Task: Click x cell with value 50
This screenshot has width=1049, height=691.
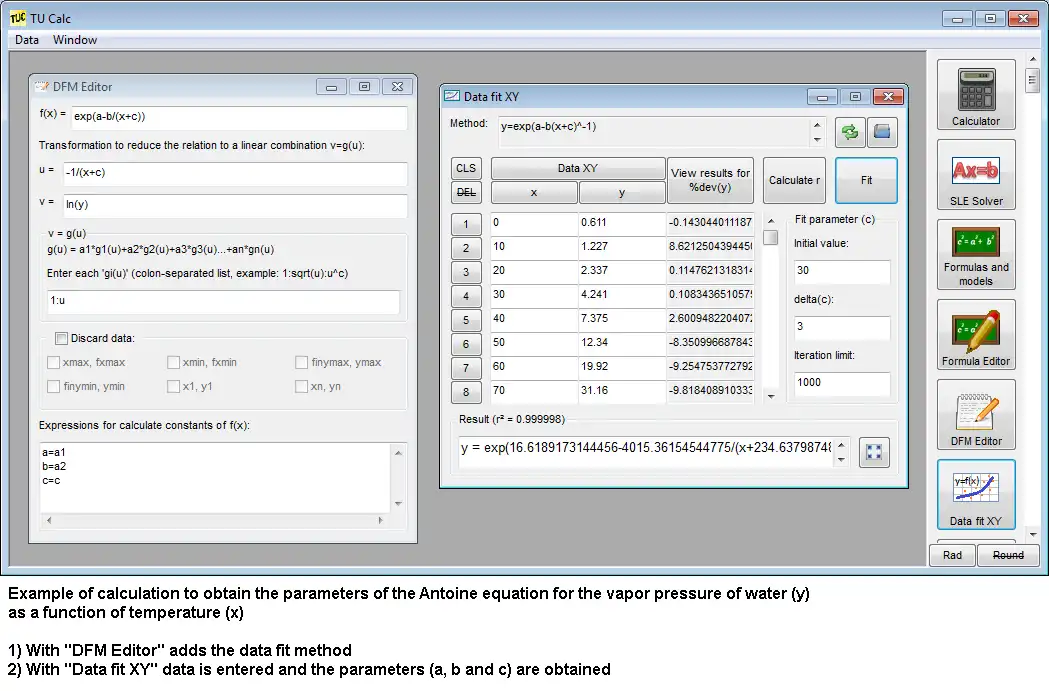Action: (x=534, y=342)
